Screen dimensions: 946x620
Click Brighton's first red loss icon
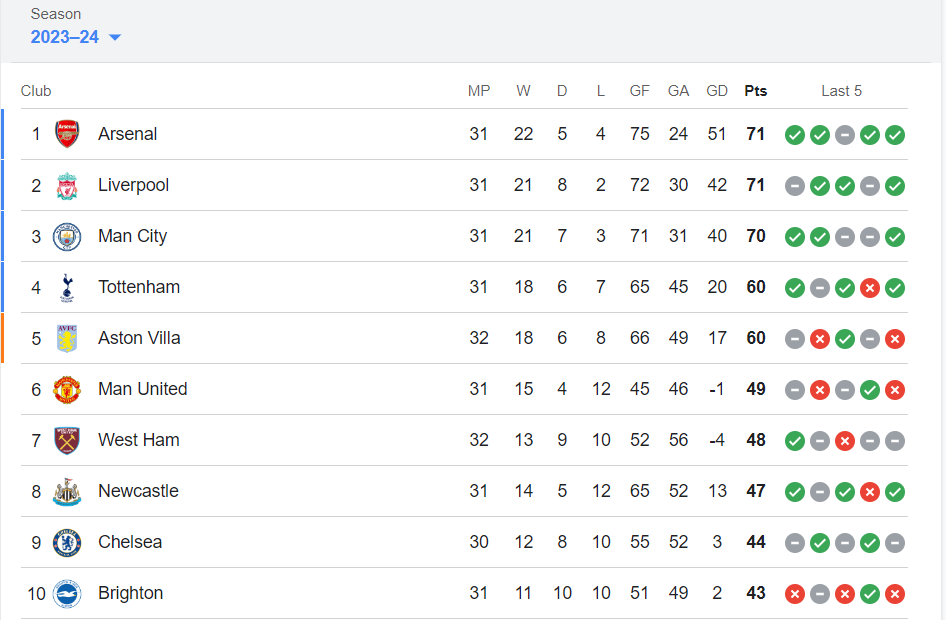(x=795, y=594)
